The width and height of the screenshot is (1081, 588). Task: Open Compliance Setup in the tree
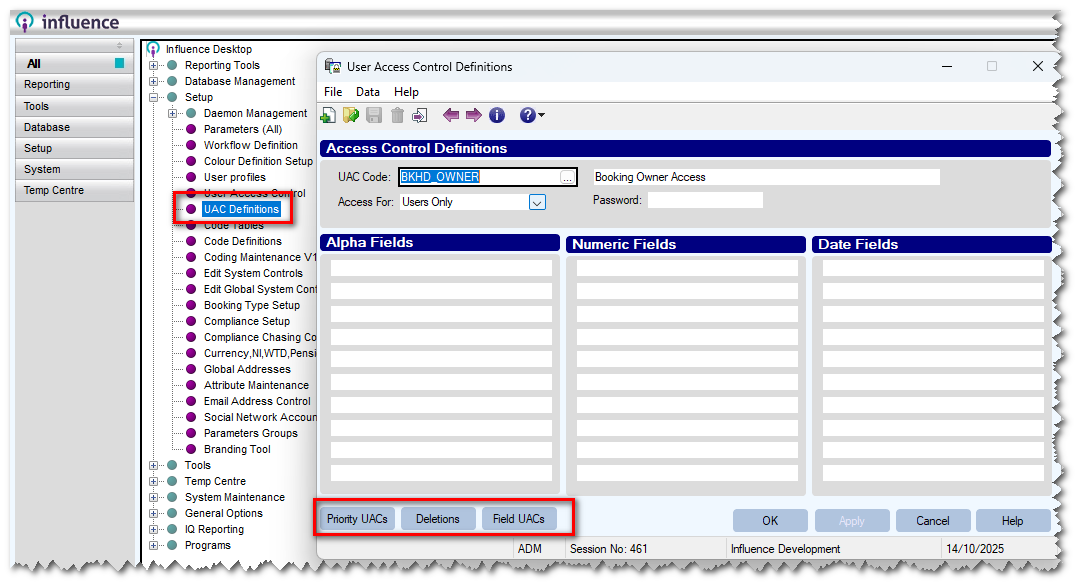247,321
